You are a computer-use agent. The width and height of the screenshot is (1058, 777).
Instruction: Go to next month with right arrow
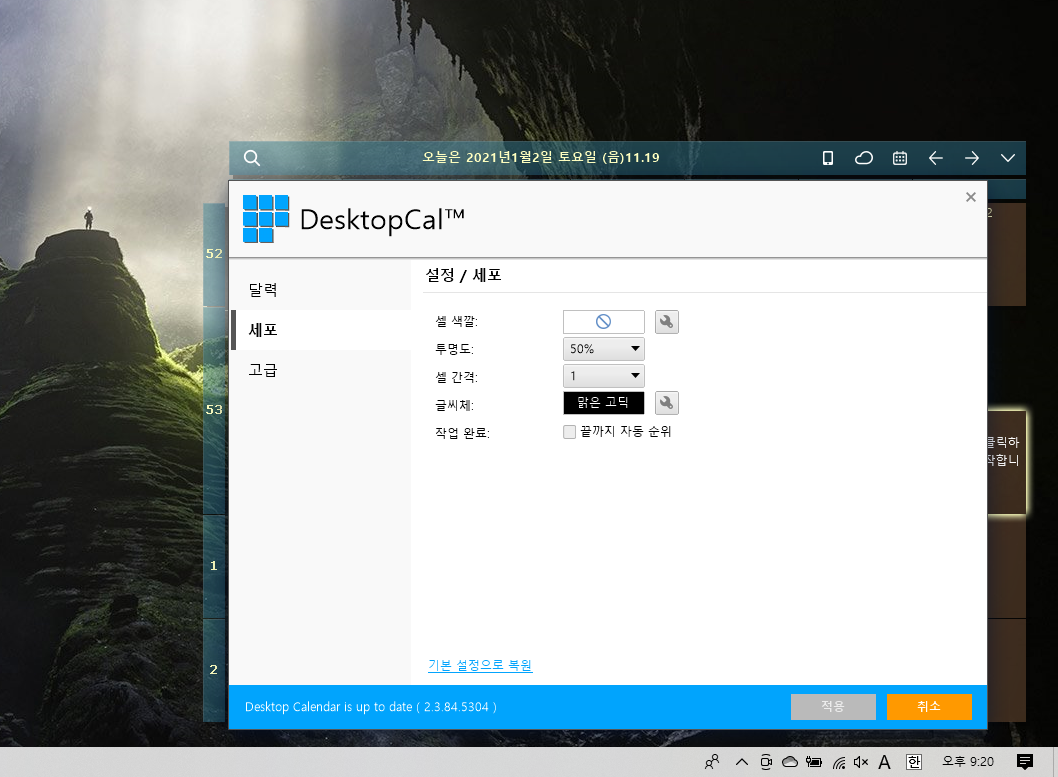(972, 158)
